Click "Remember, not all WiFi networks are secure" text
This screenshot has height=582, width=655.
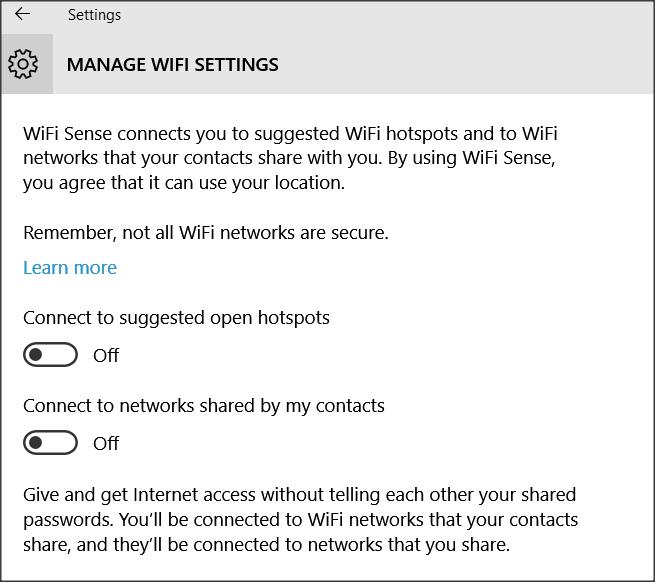[x=205, y=233]
